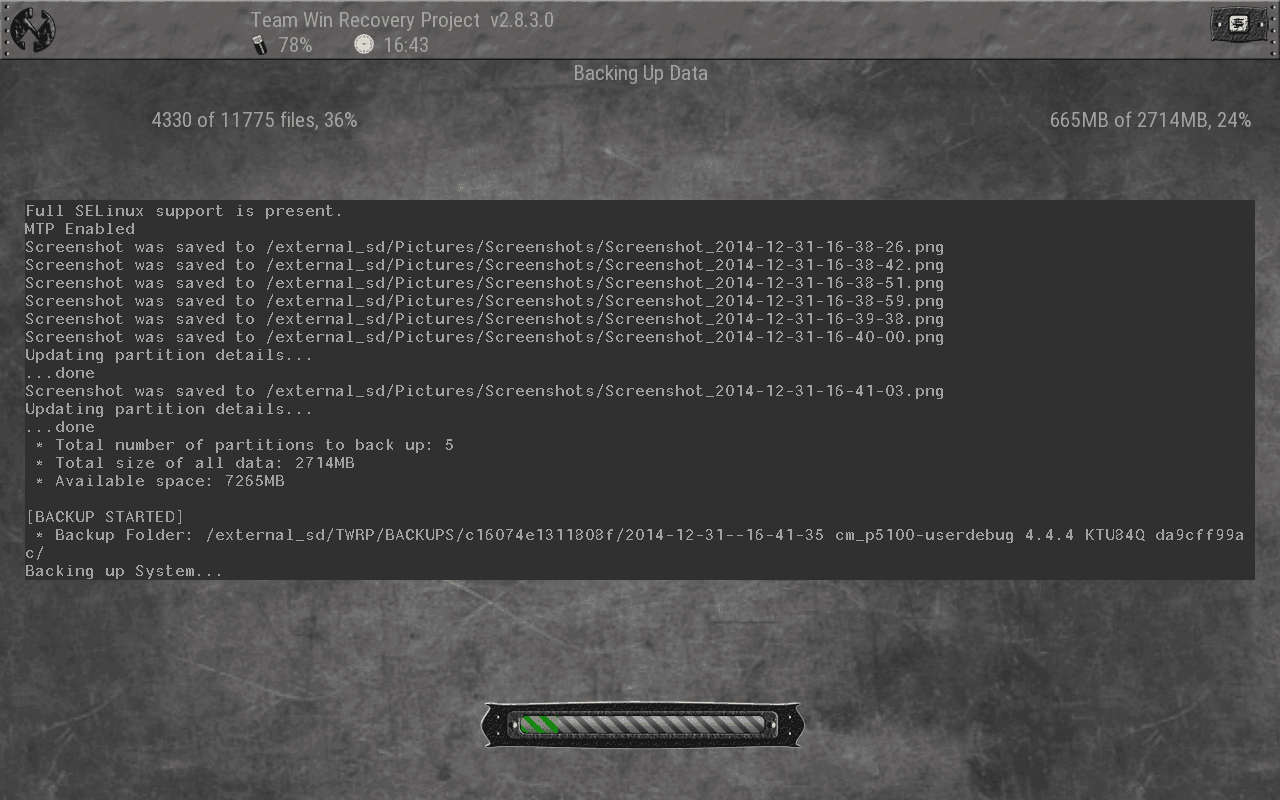The width and height of the screenshot is (1280, 800).
Task: Click the '665MB of 2714MB, 24%' status
Action: pos(1150,120)
